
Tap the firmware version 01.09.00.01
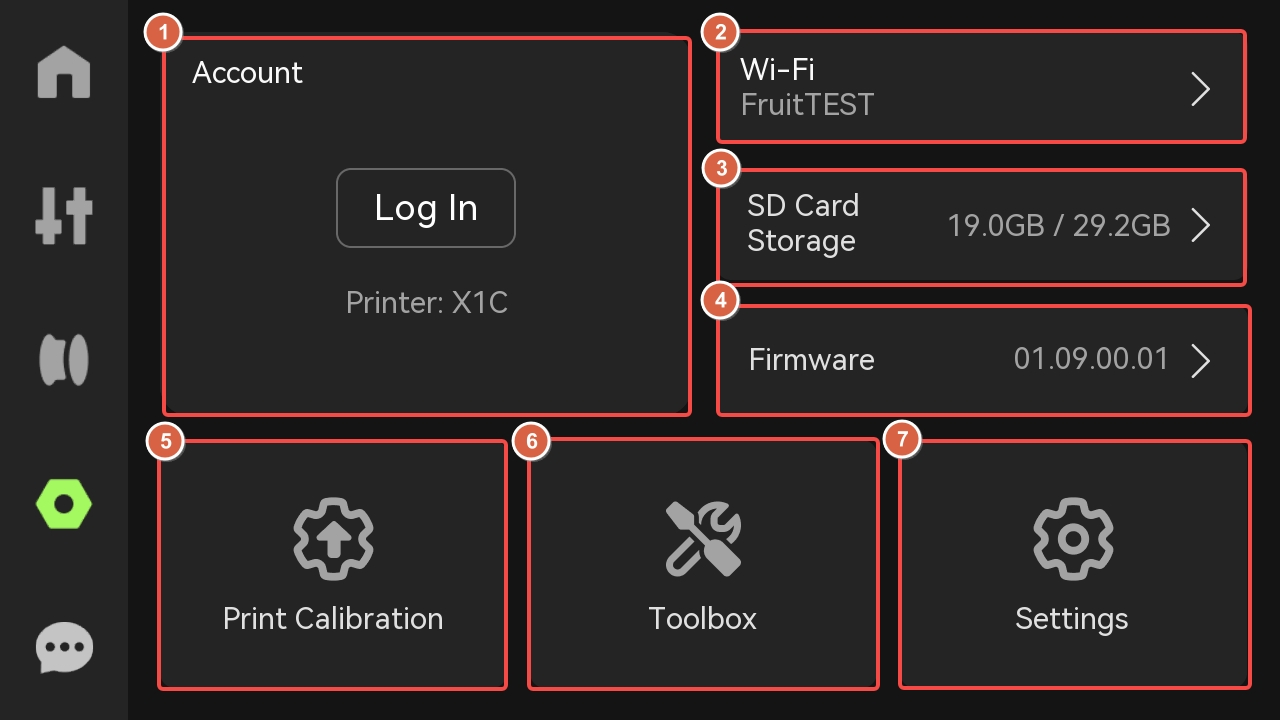[x=1091, y=360]
